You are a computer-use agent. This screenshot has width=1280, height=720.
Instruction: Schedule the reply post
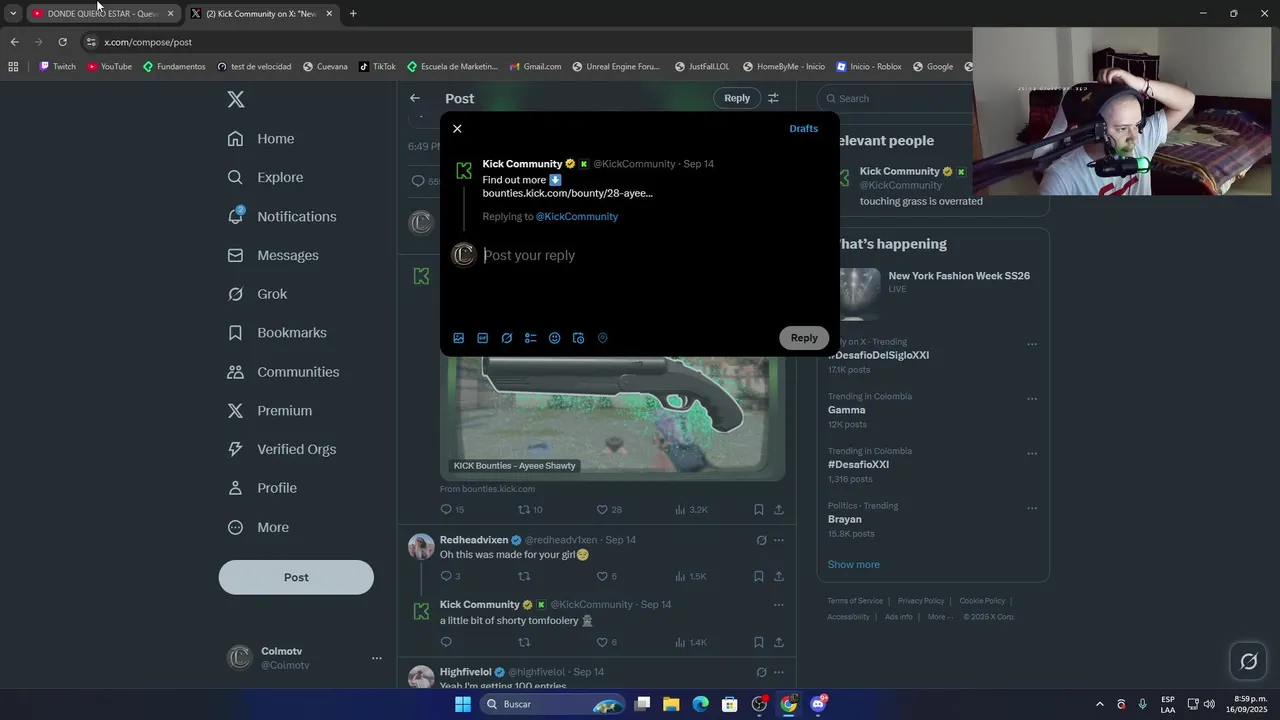[579, 338]
